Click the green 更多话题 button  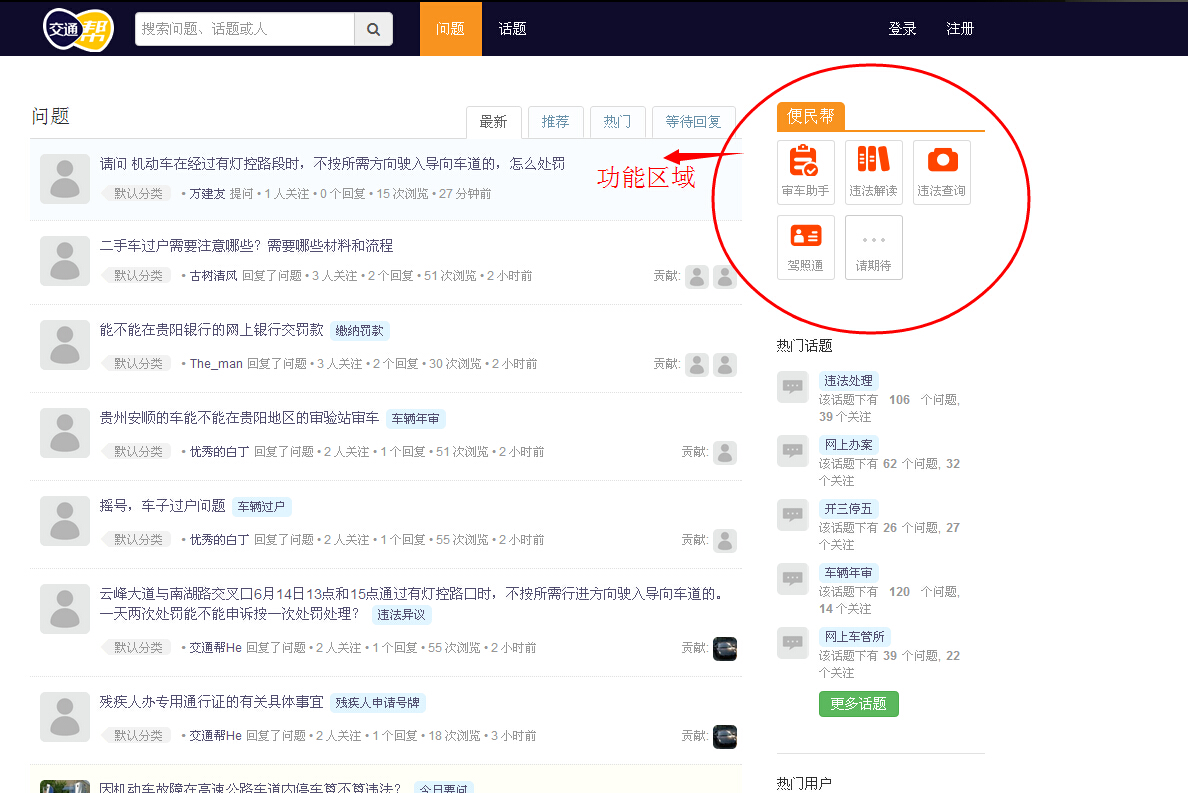858,704
